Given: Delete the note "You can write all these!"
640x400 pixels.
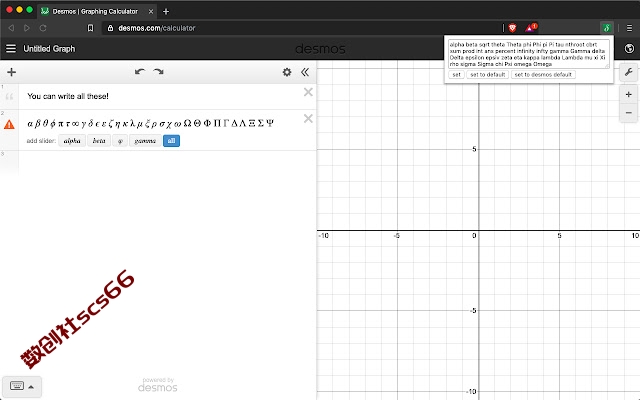Looking at the screenshot, I should point(308,92).
